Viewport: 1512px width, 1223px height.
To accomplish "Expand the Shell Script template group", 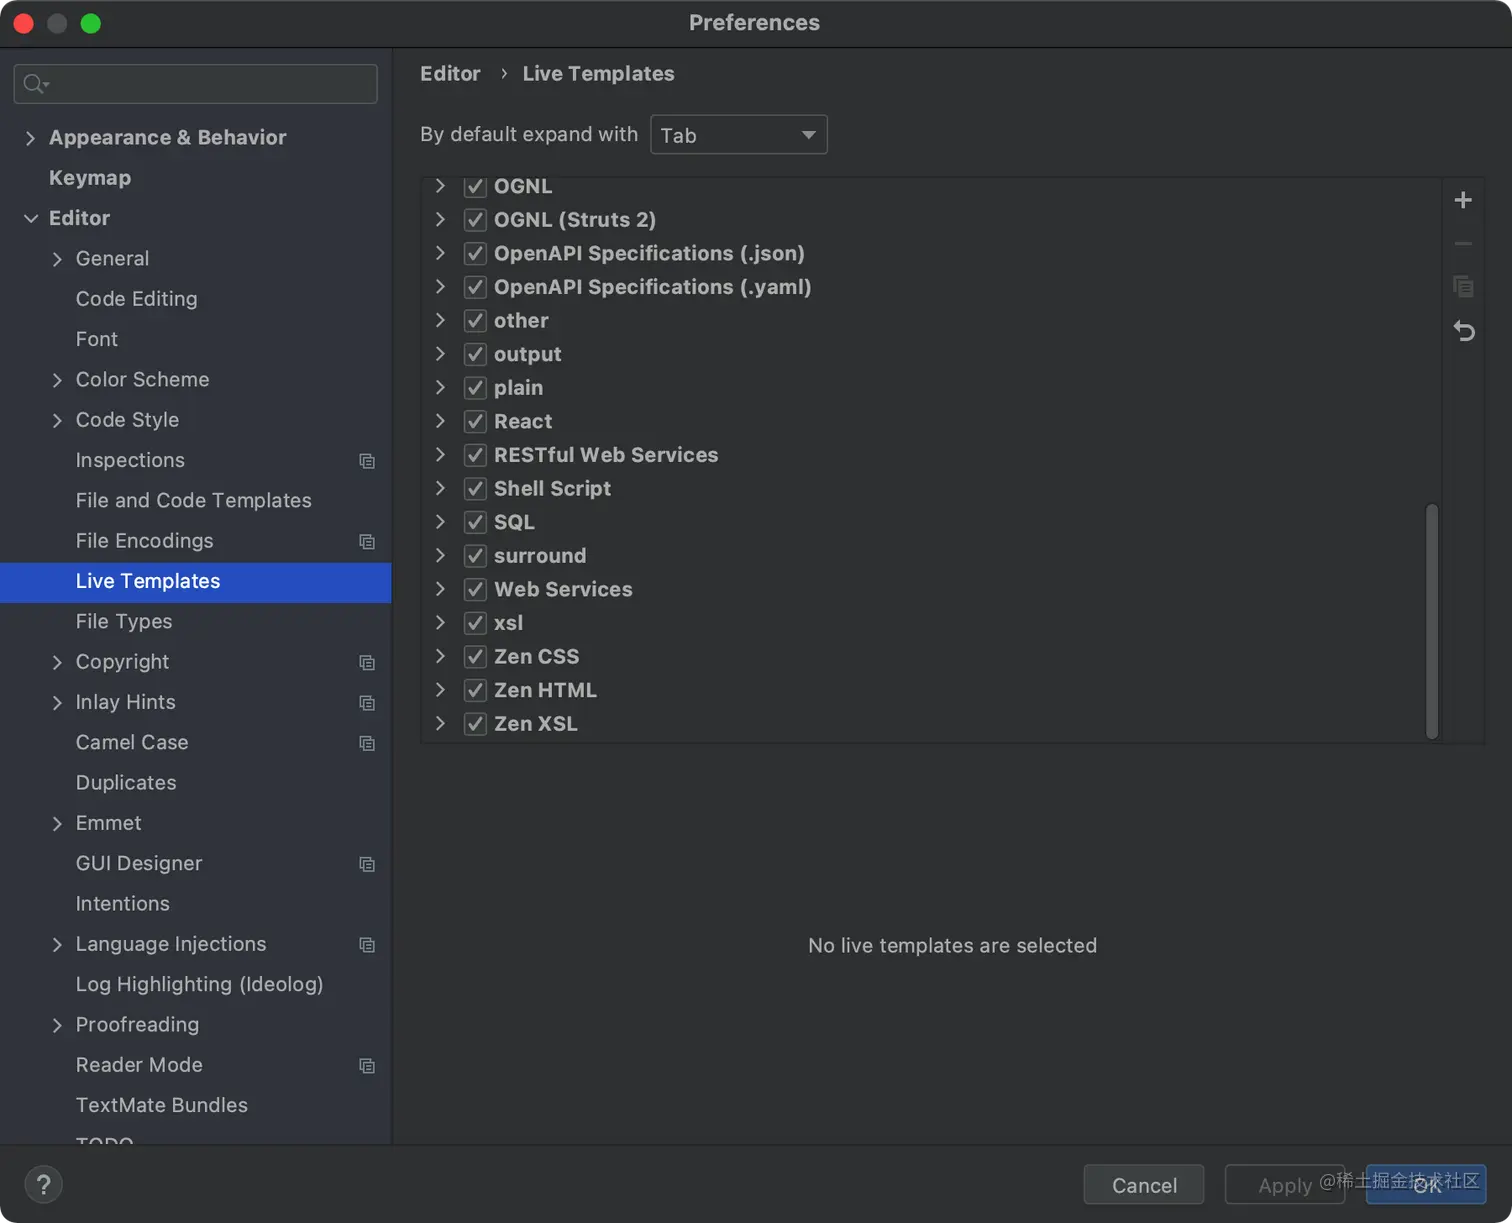I will point(440,488).
